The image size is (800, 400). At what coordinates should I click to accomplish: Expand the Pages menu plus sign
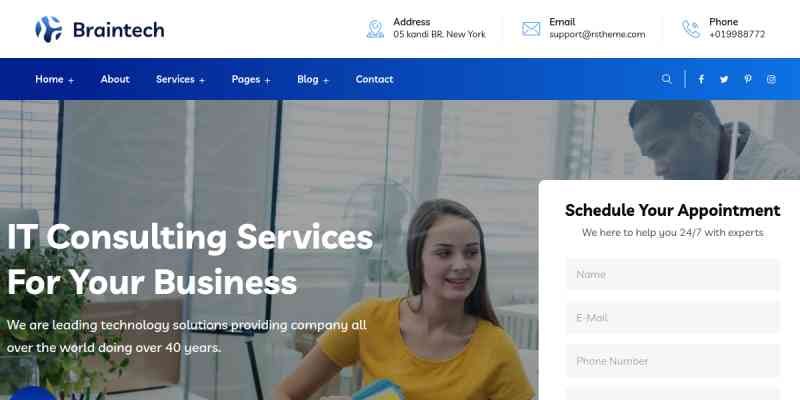click(267, 81)
